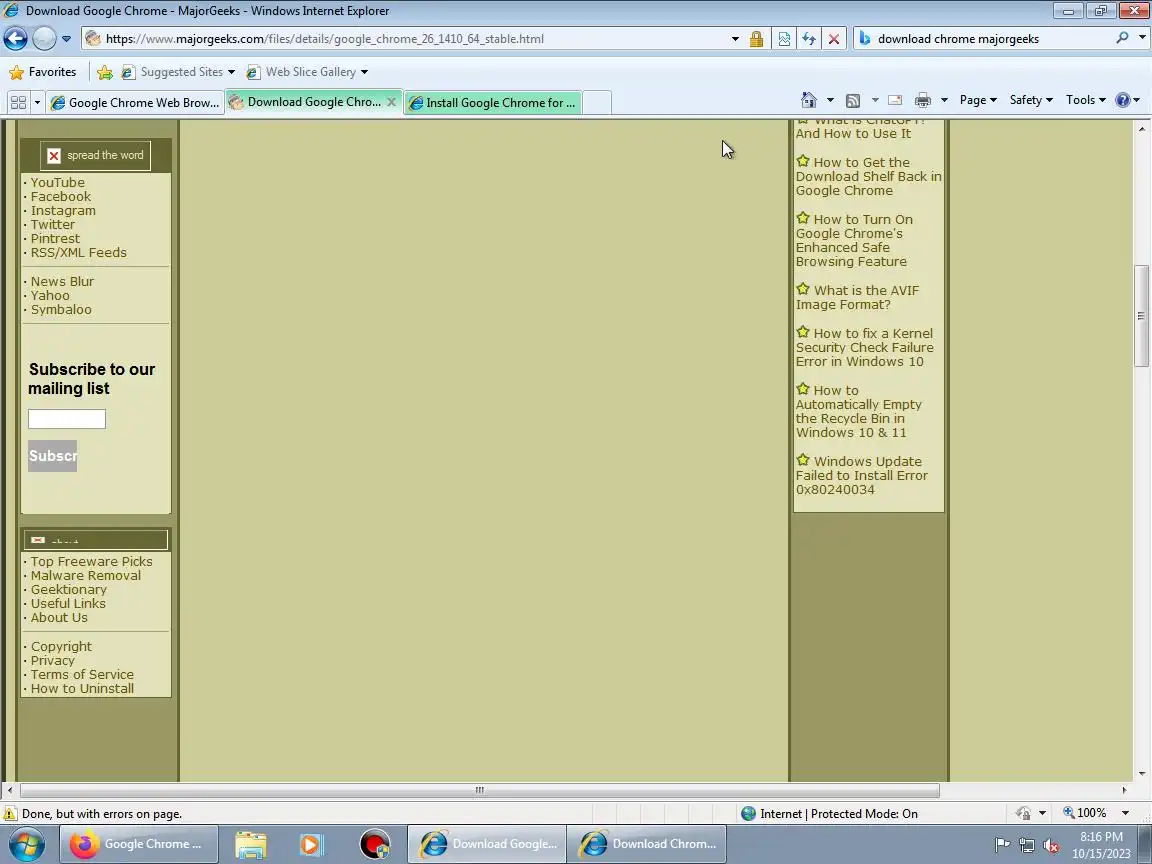Click the Help question mark icon

1123,100
